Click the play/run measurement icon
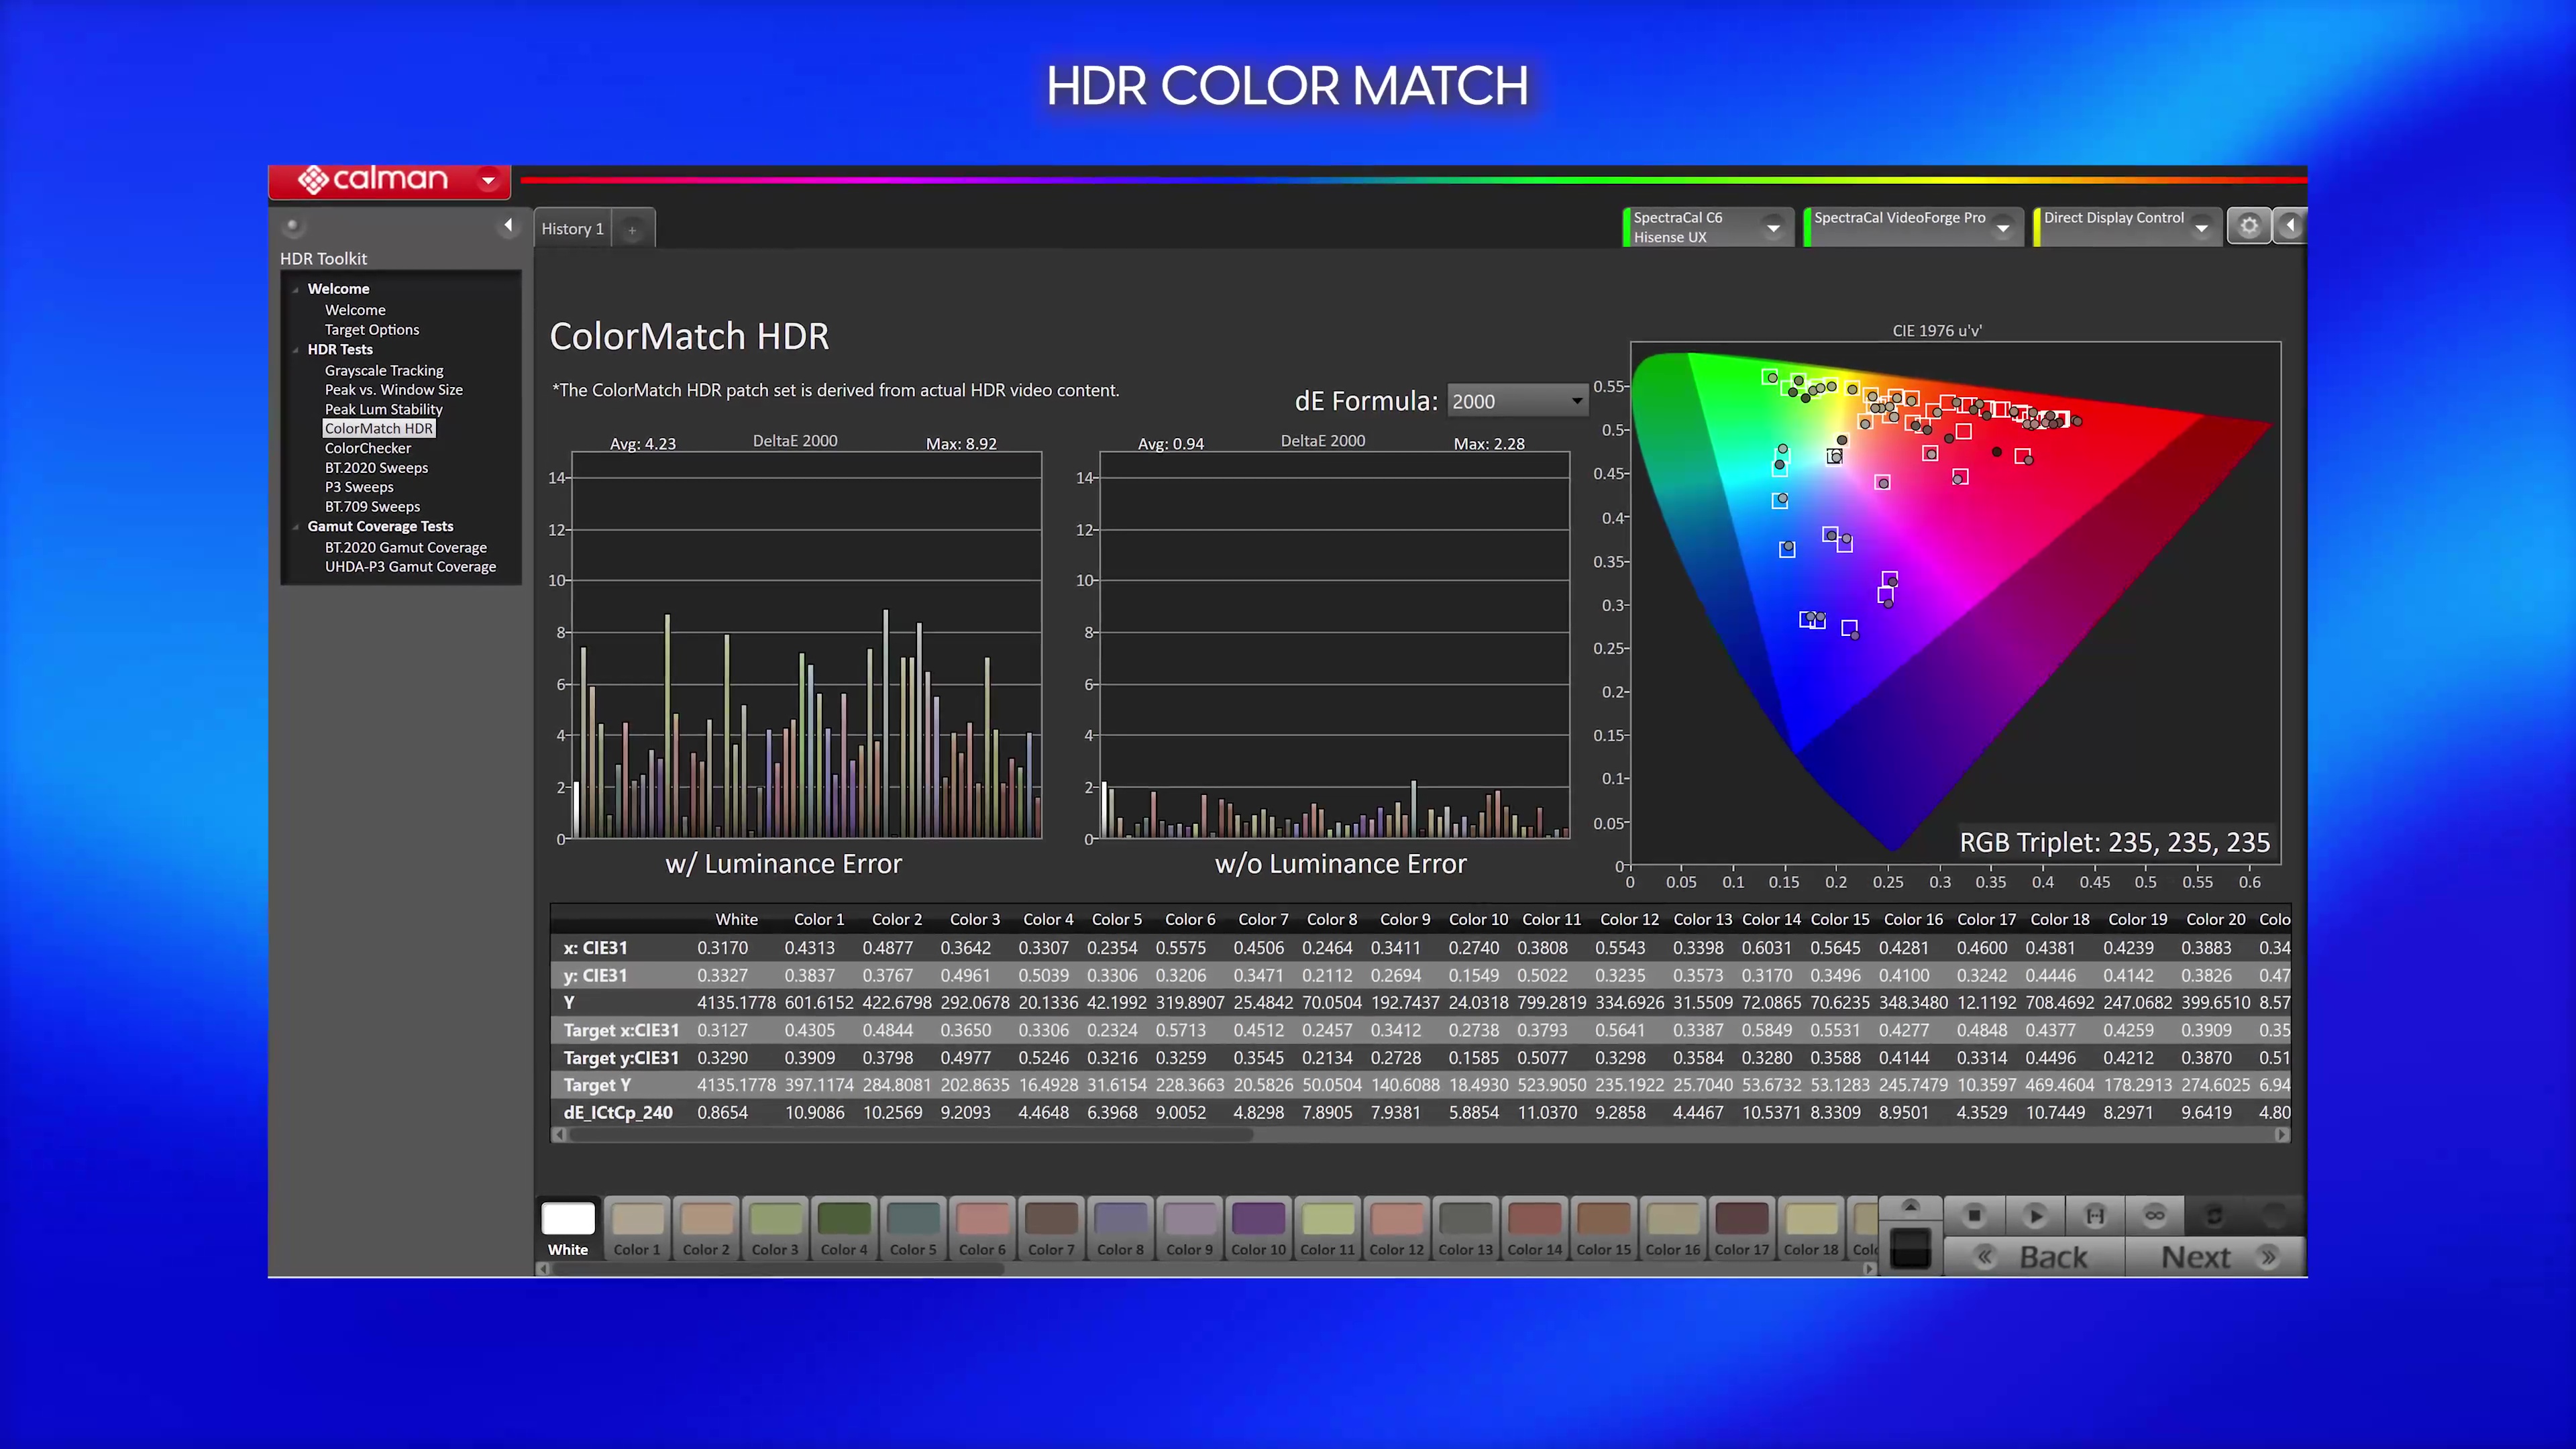The width and height of the screenshot is (2576, 1449). (2031, 1214)
